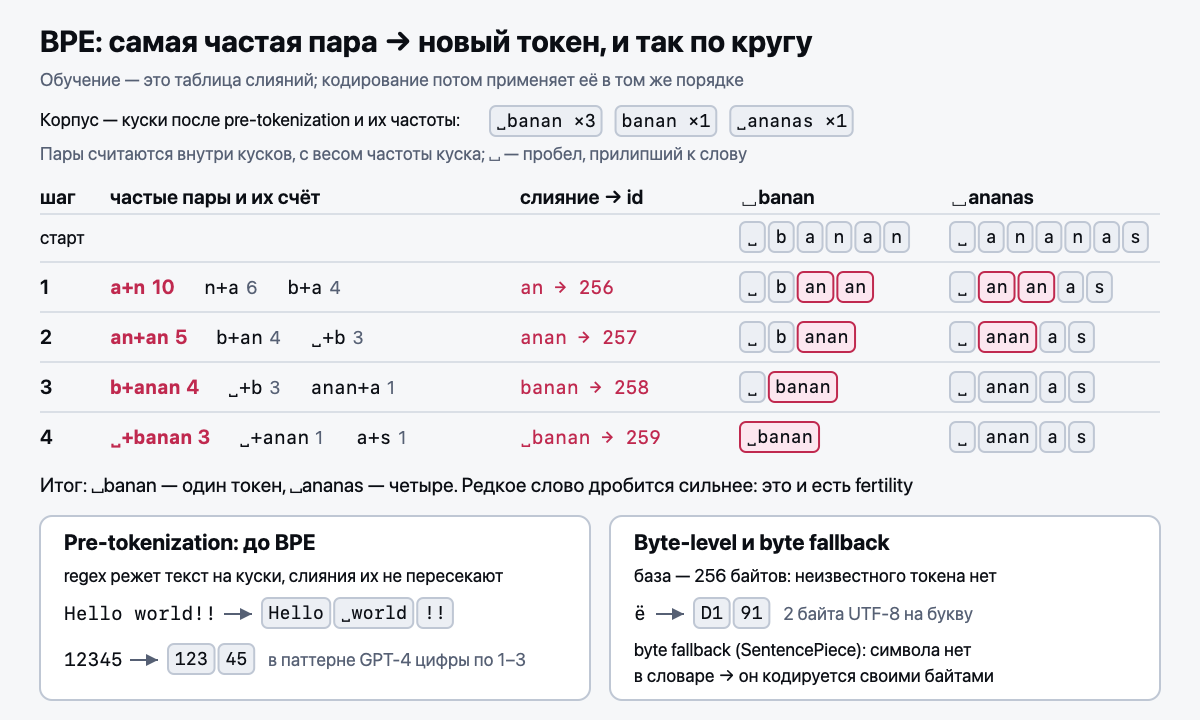This screenshot has height=720, width=1200.
Task: Click the pair 'b+an 4'
Action: (x=248, y=338)
